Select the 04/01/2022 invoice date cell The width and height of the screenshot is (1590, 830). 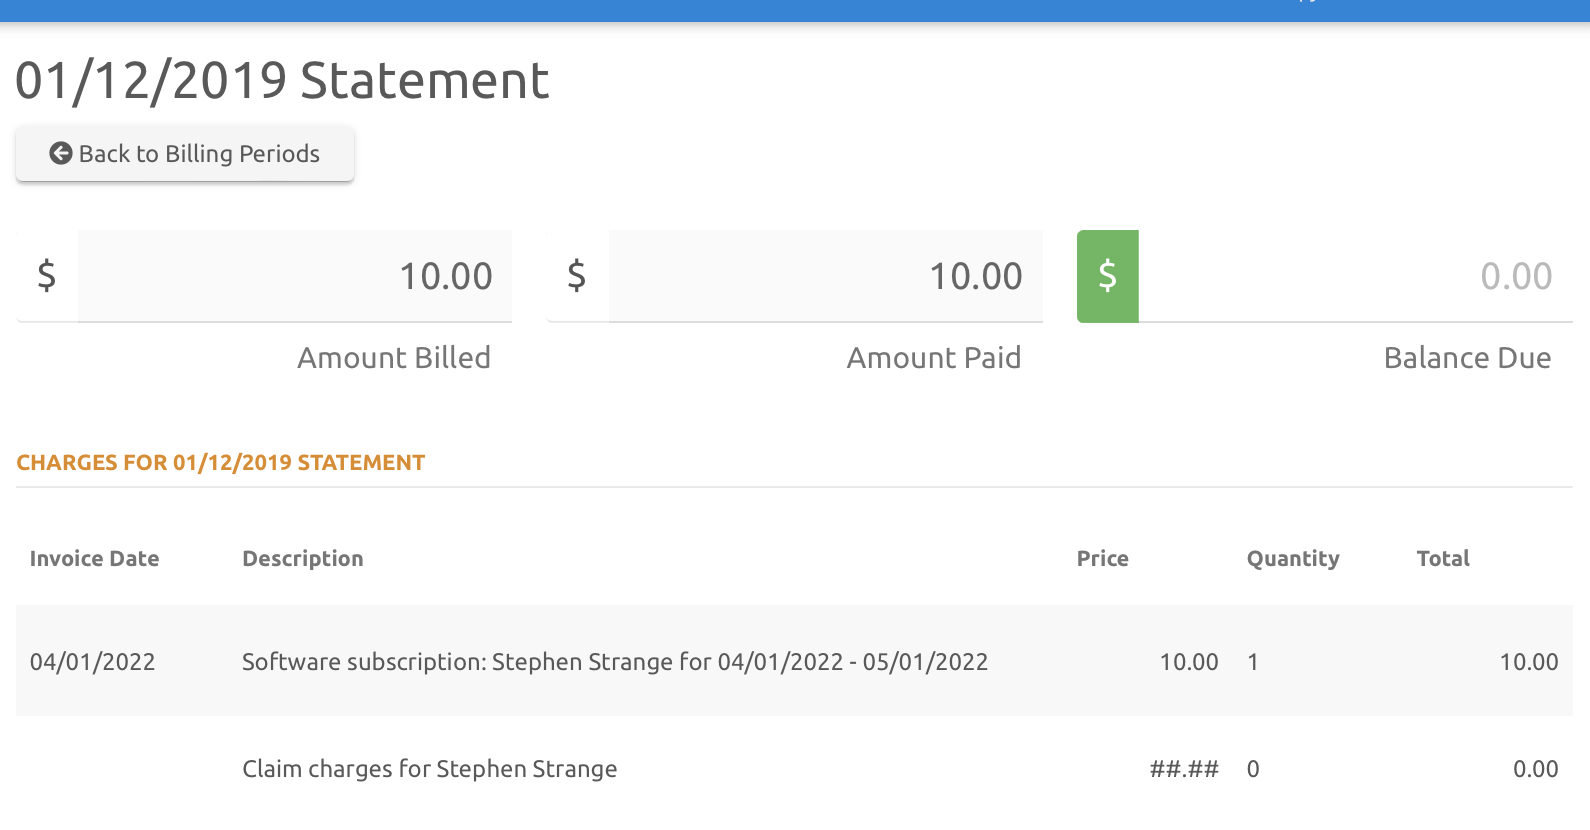[93, 662]
